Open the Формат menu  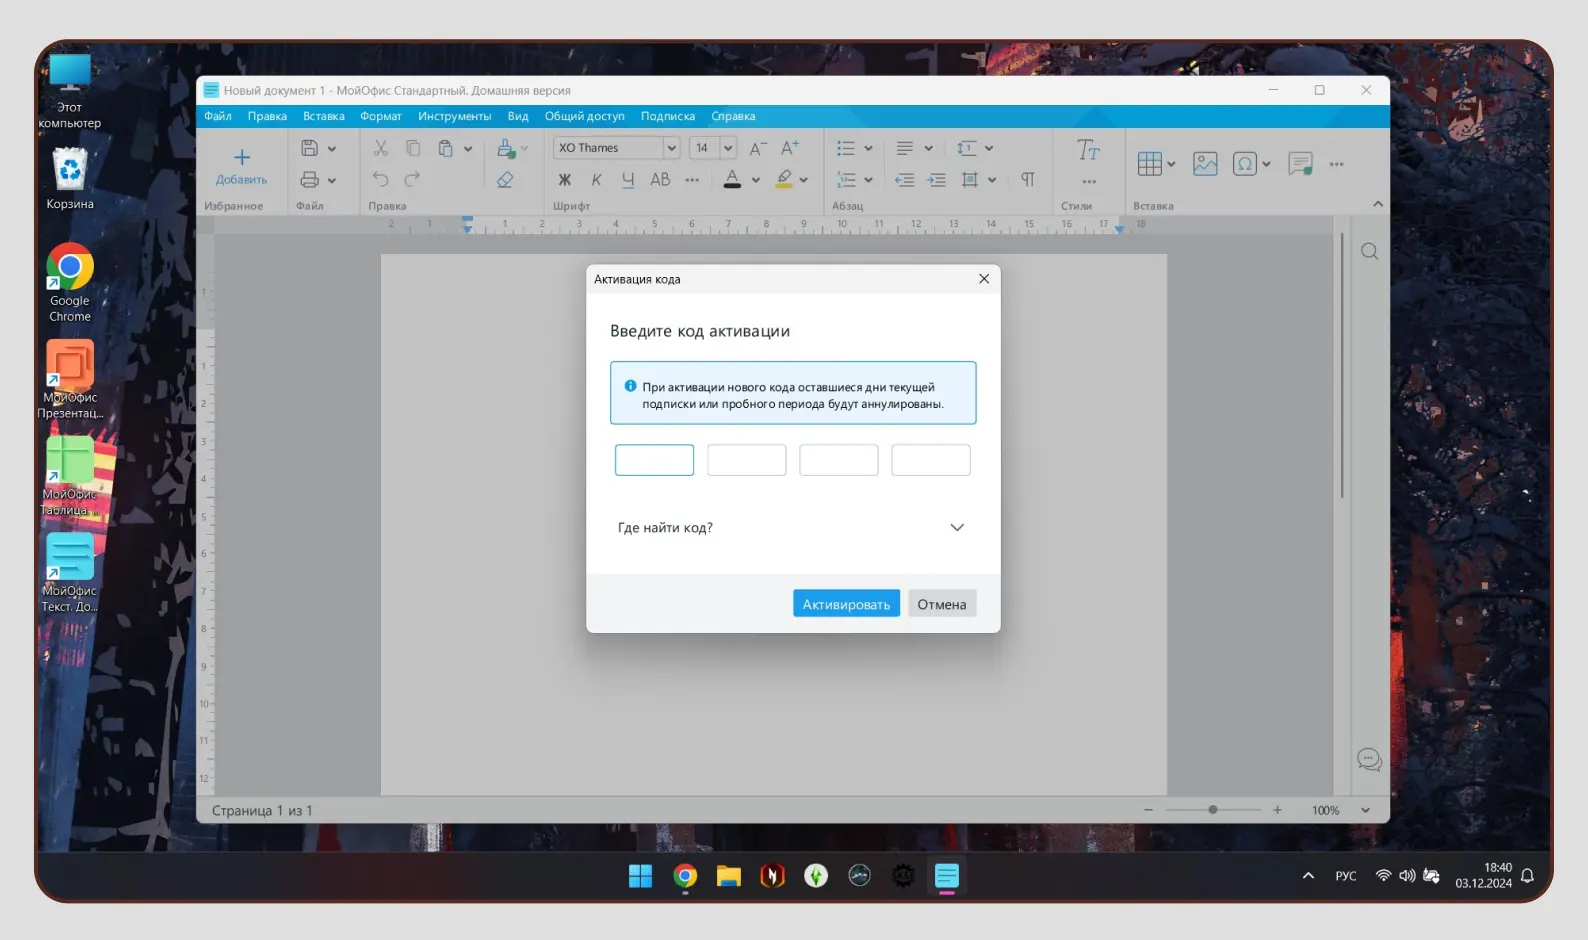[x=381, y=117]
